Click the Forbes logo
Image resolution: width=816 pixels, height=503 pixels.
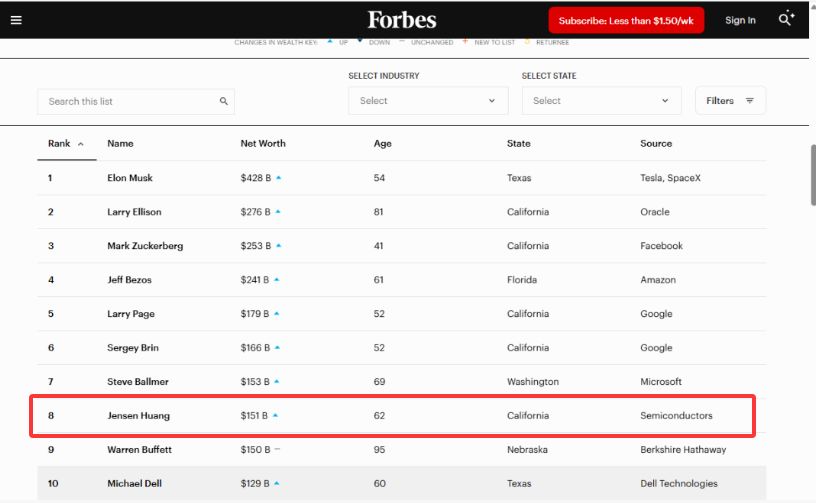[401, 20]
